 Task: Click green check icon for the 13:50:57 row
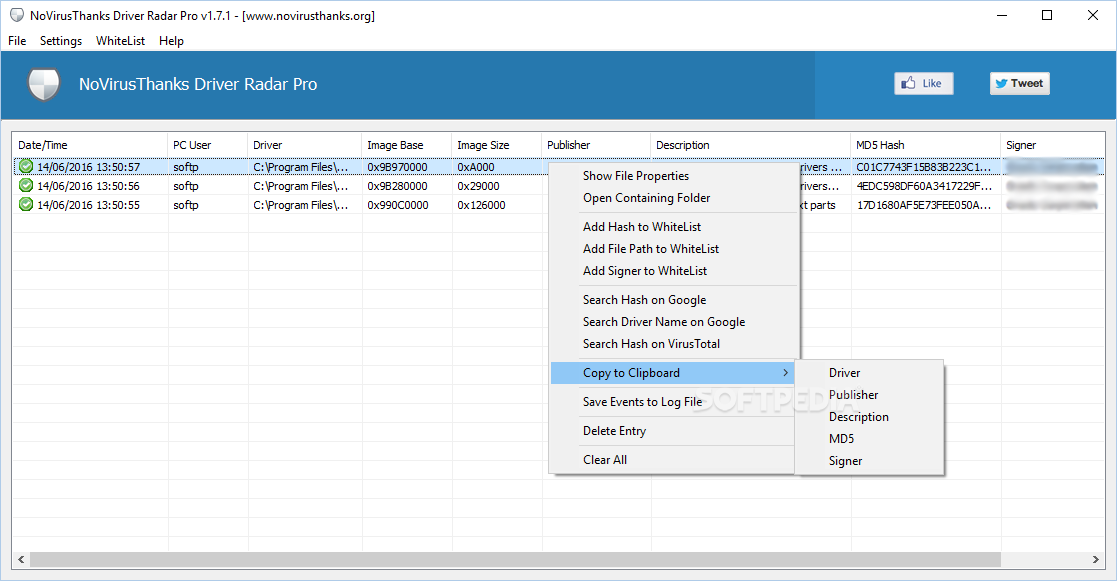pos(26,167)
